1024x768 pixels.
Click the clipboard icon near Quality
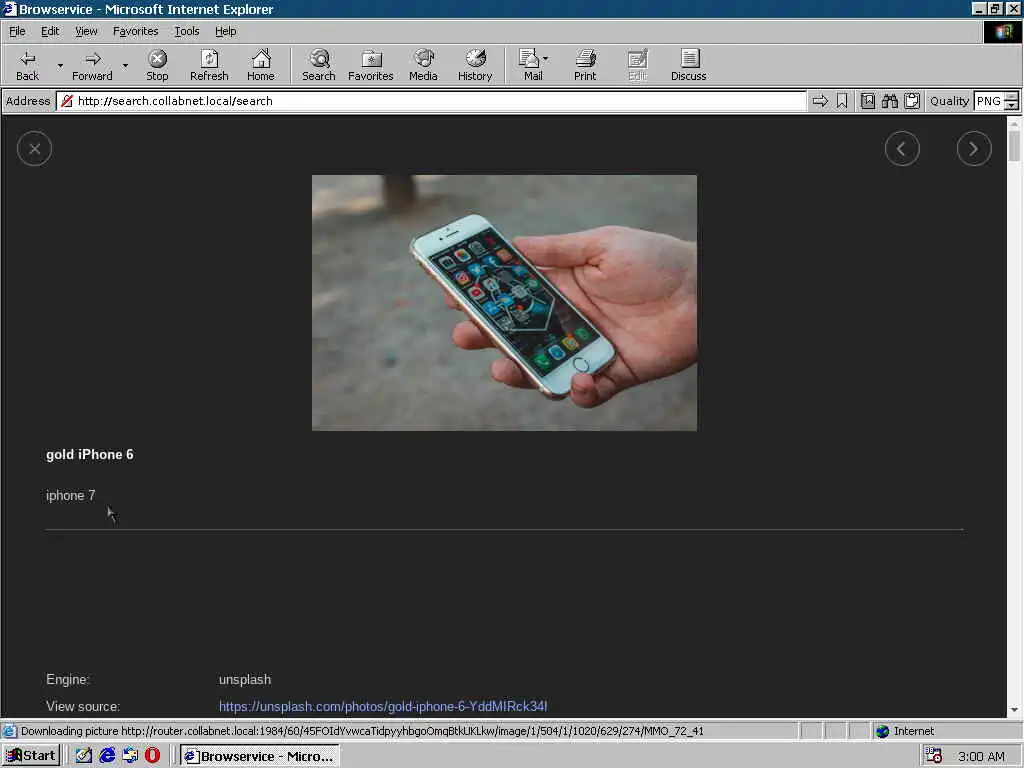click(912, 101)
